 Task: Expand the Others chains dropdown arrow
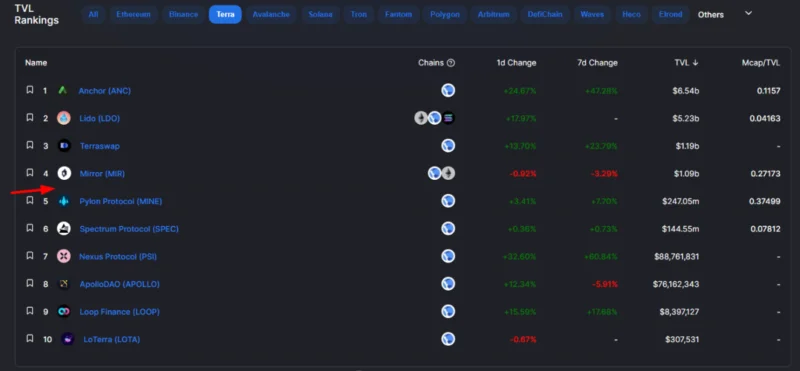(x=748, y=13)
